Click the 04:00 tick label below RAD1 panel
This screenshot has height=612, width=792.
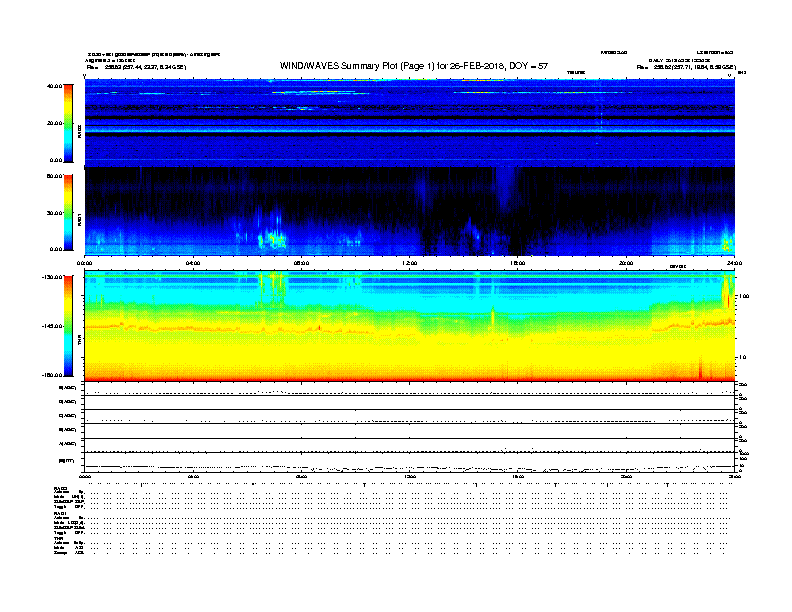tap(193, 263)
